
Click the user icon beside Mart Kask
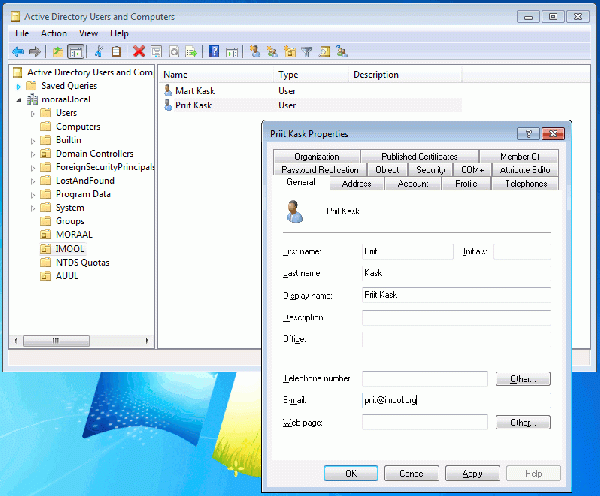click(168, 91)
